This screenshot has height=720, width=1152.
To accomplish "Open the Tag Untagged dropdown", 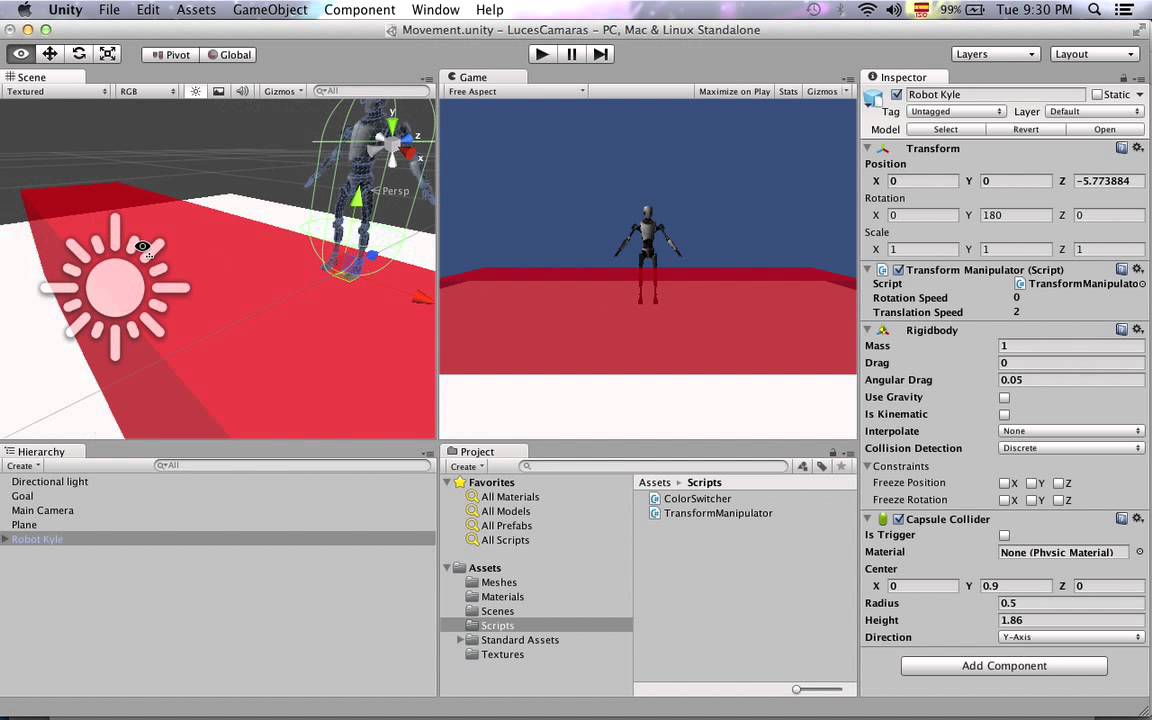I will 956,112.
